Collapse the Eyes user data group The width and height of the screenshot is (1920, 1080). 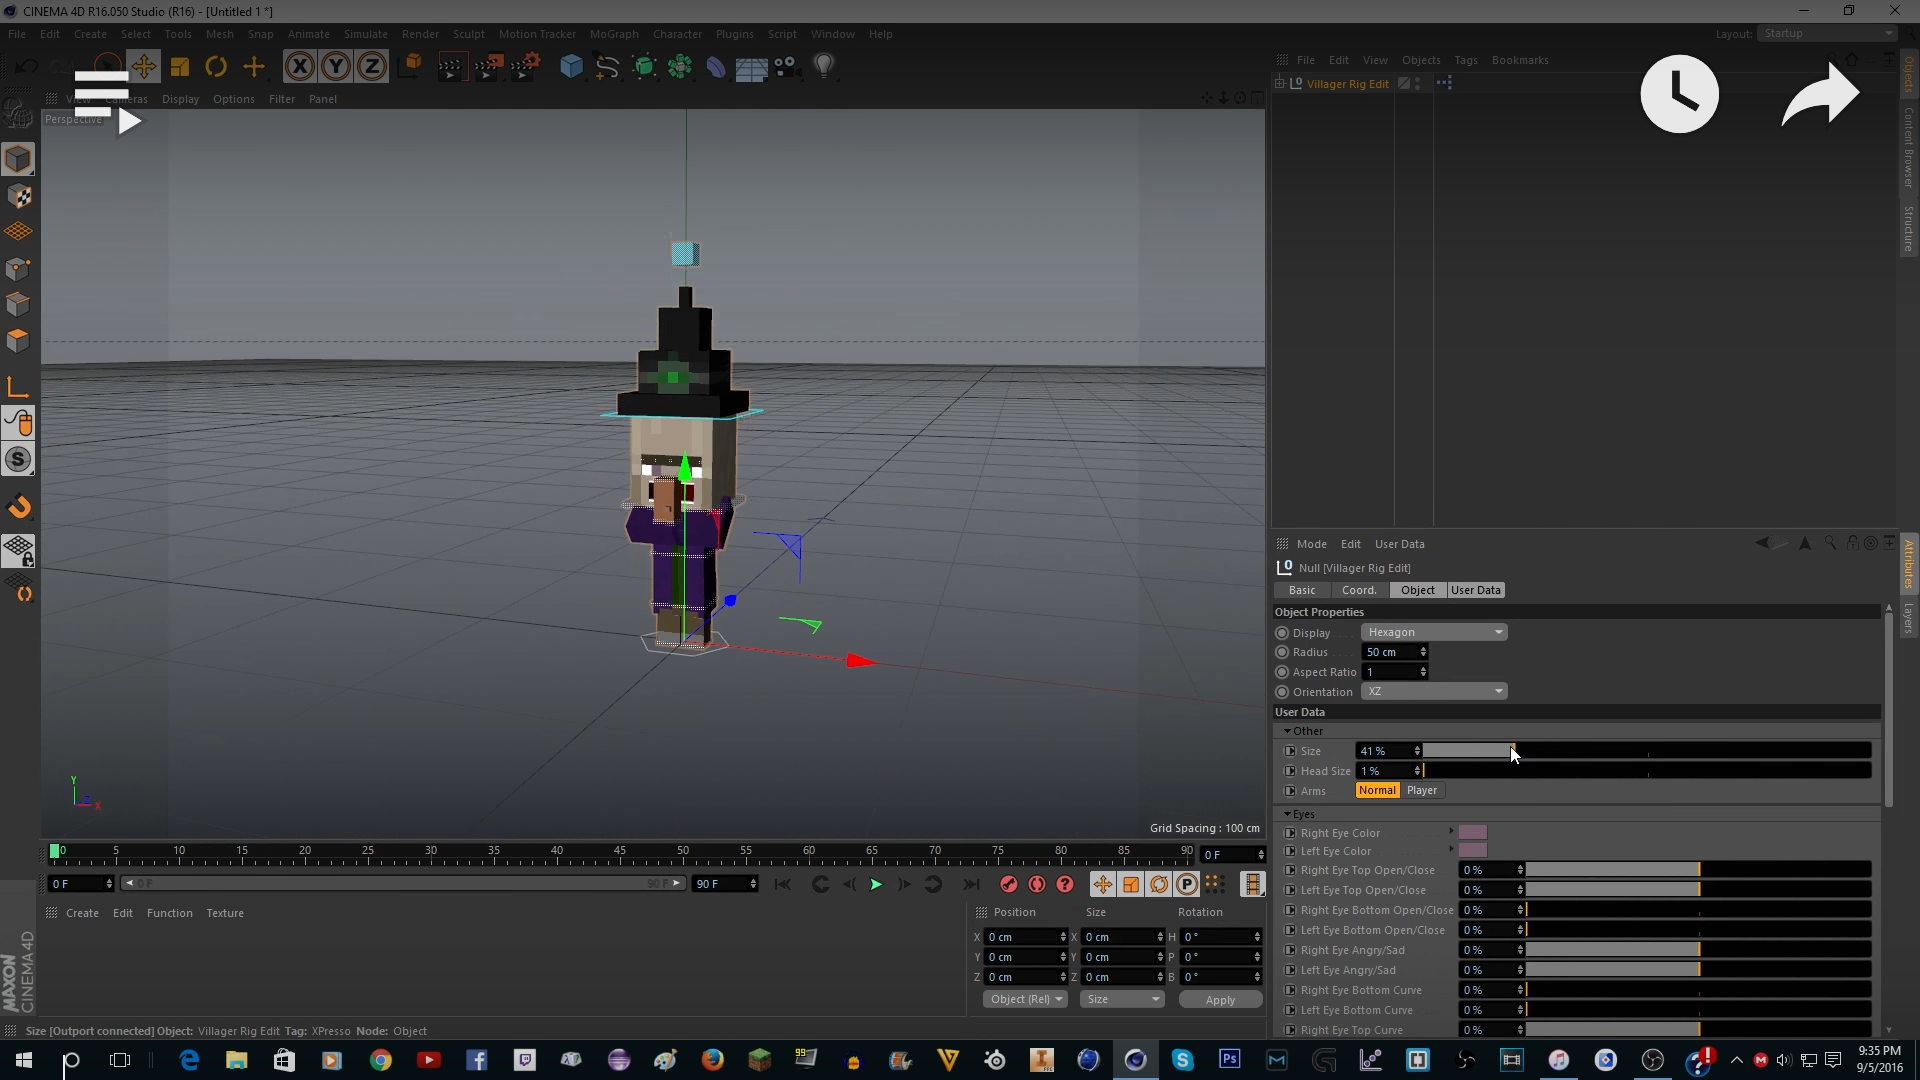1287,814
